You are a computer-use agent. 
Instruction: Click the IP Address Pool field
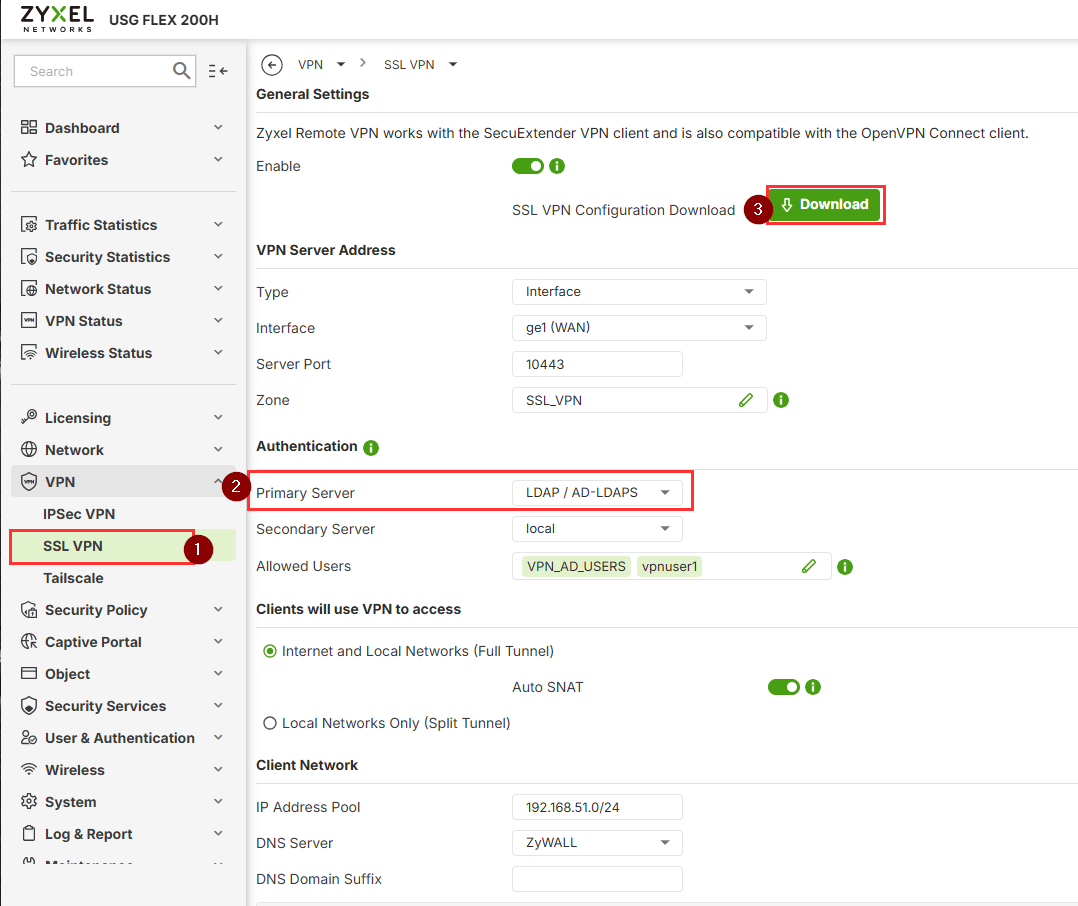(x=597, y=807)
